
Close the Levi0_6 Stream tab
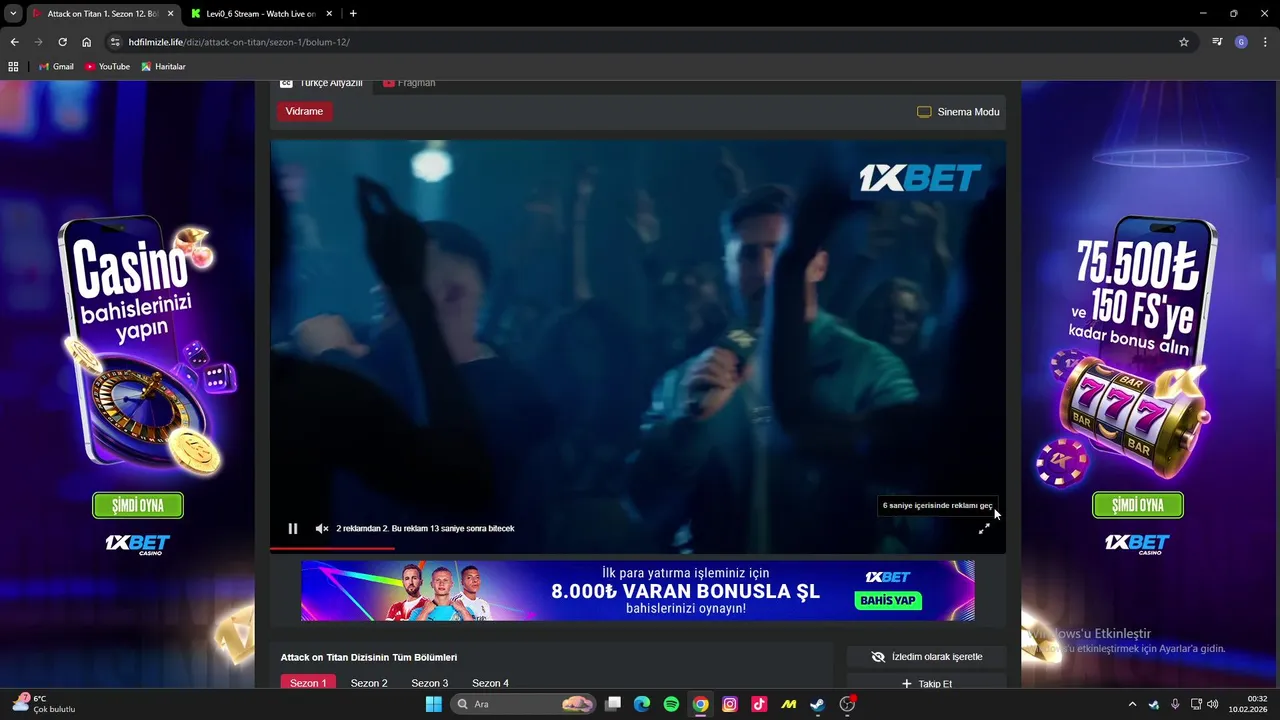(330, 14)
